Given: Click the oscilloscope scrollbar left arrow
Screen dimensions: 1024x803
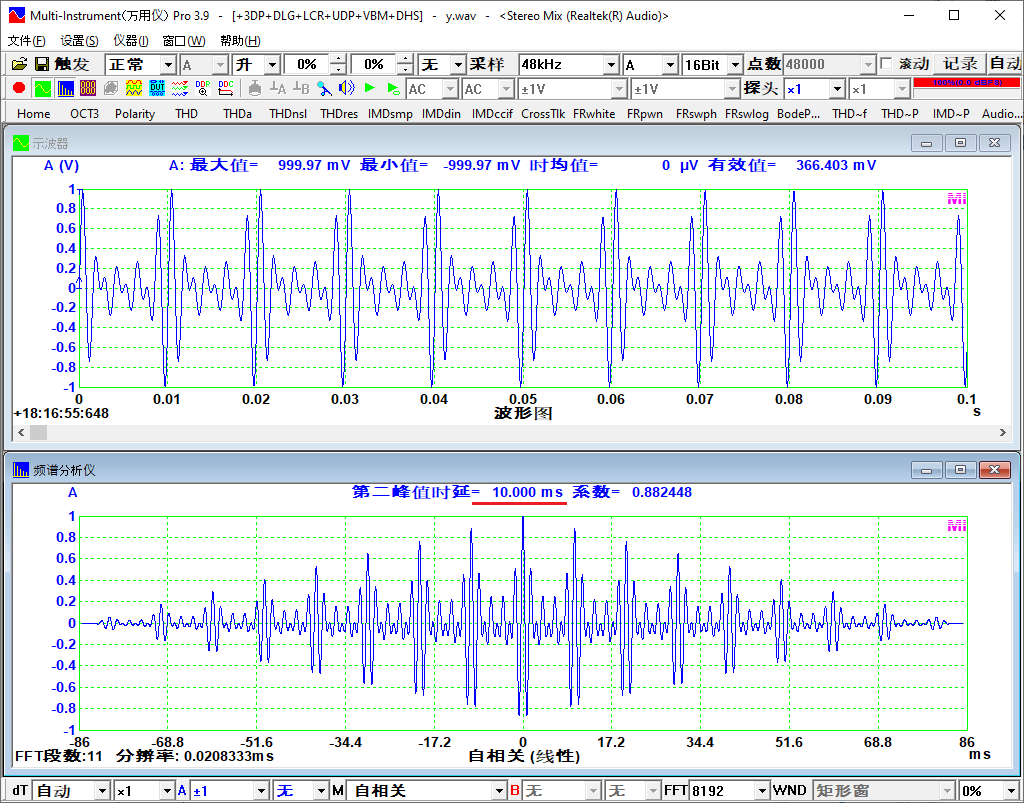Looking at the screenshot, I should [x=21, y=432].
